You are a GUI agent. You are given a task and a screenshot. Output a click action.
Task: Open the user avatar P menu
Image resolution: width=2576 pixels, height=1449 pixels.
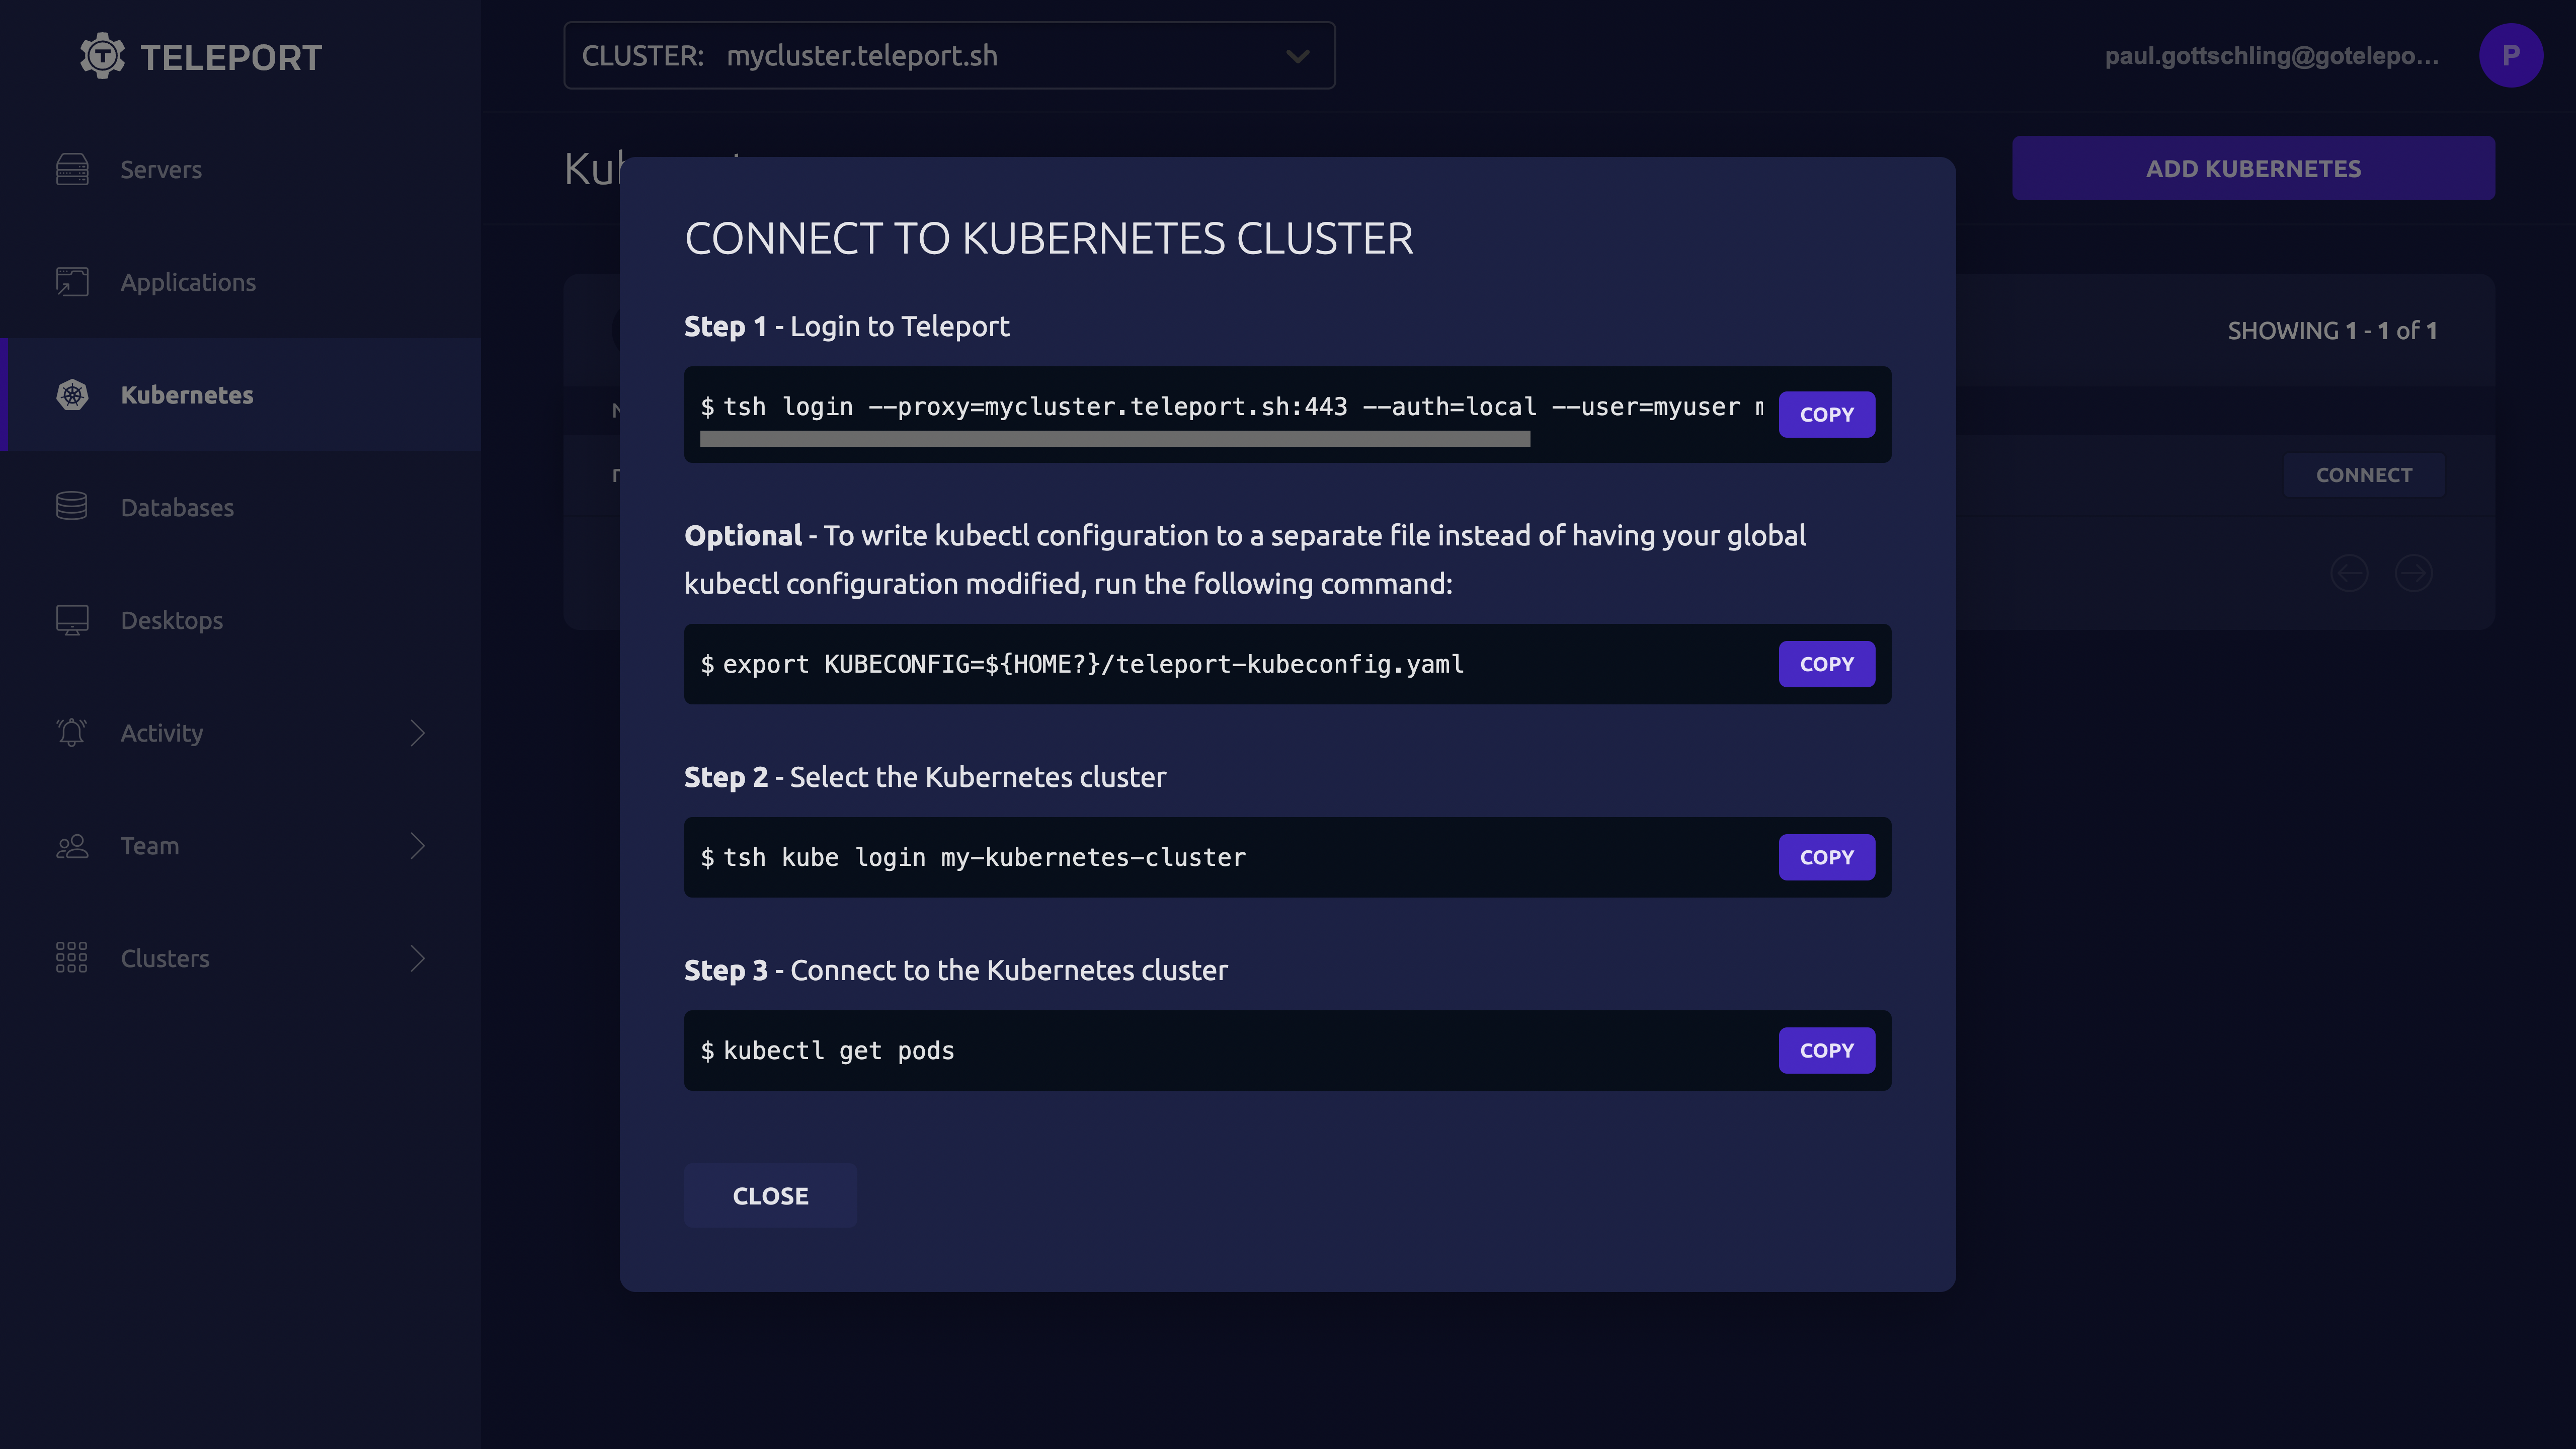(2510, 56)
